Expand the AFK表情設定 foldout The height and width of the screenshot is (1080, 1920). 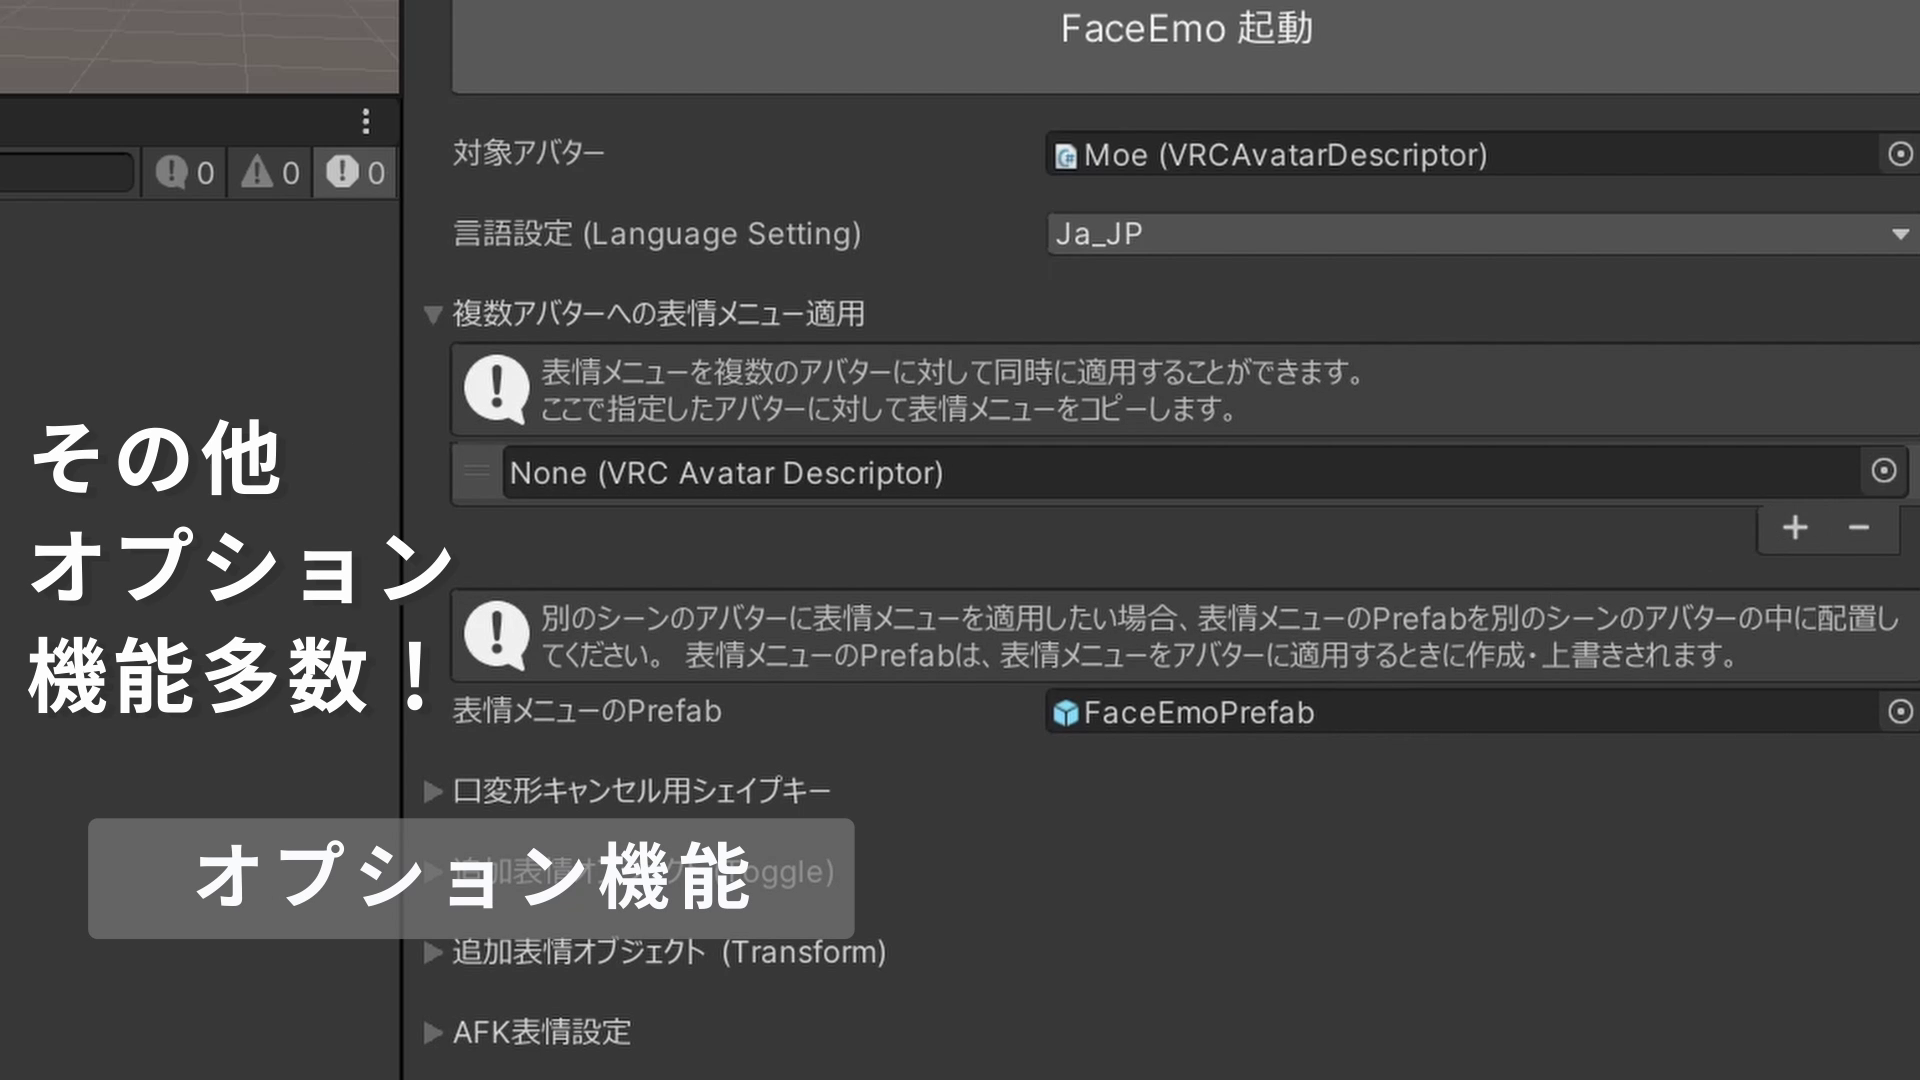(x=435, y=1033)
